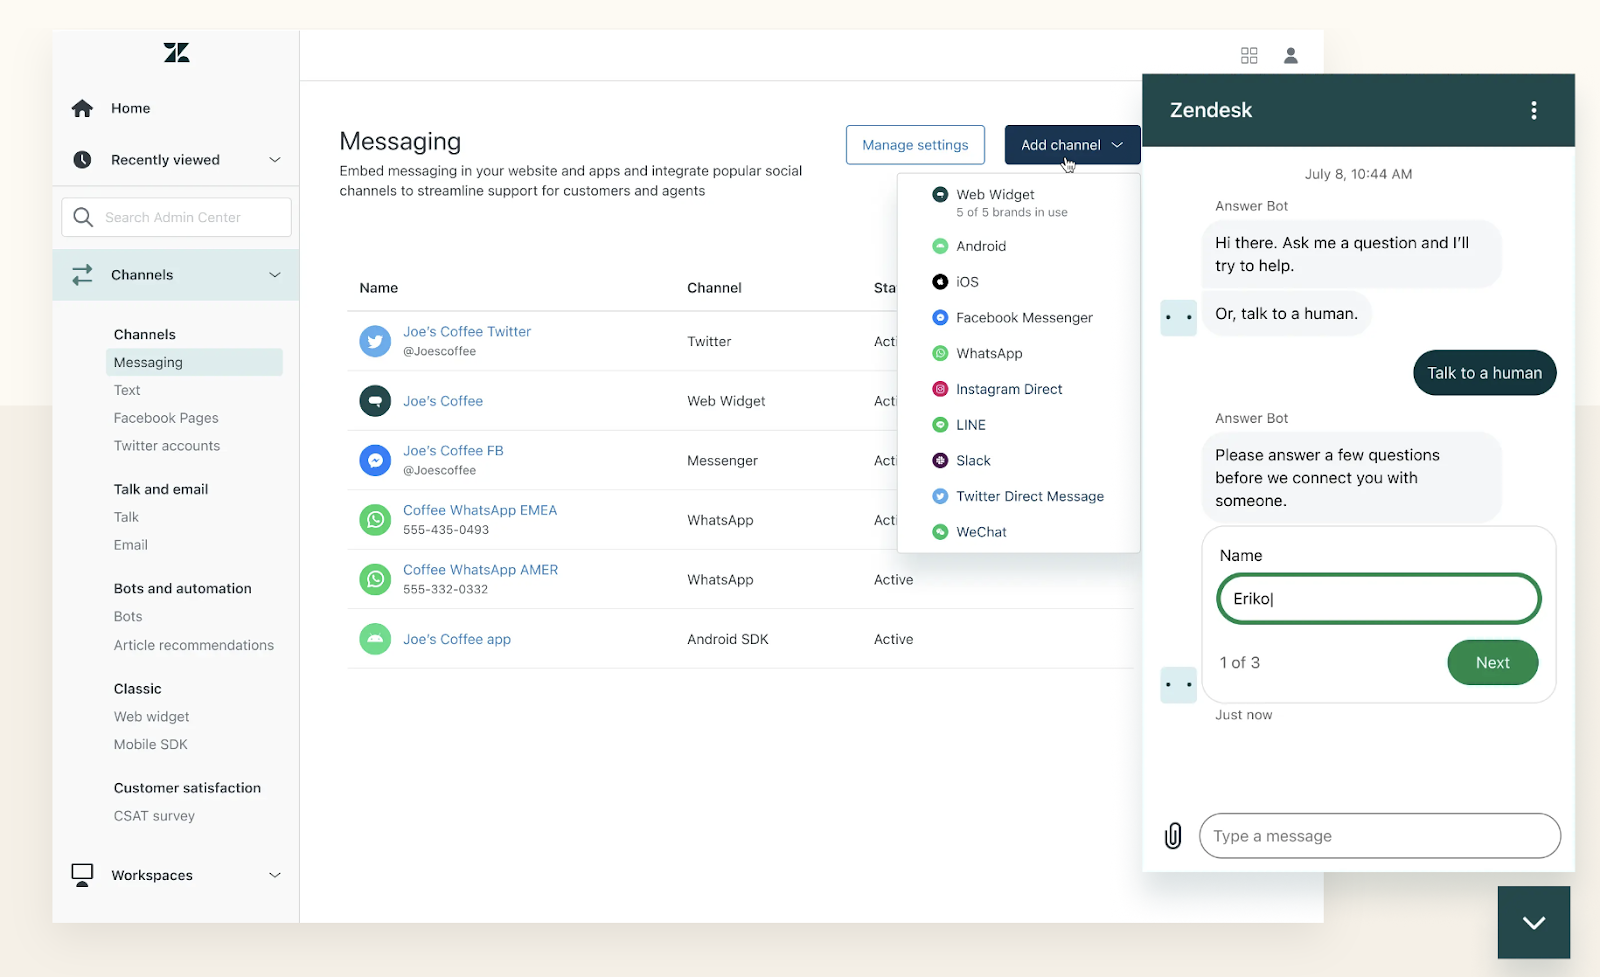Click the Android SDK cell
Image resolution: width=1600 pixels, height=977 pixels.
click(728, 639)
